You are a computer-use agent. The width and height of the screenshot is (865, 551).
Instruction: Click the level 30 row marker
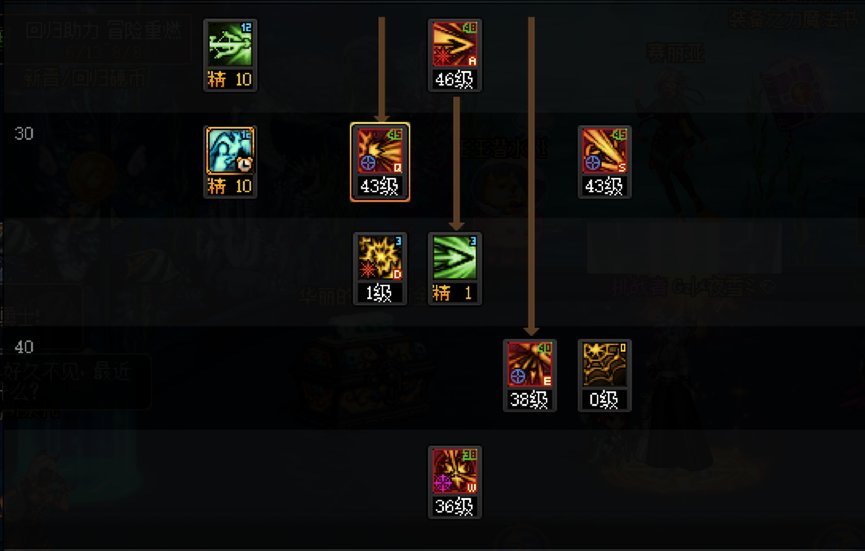[24, 133]
